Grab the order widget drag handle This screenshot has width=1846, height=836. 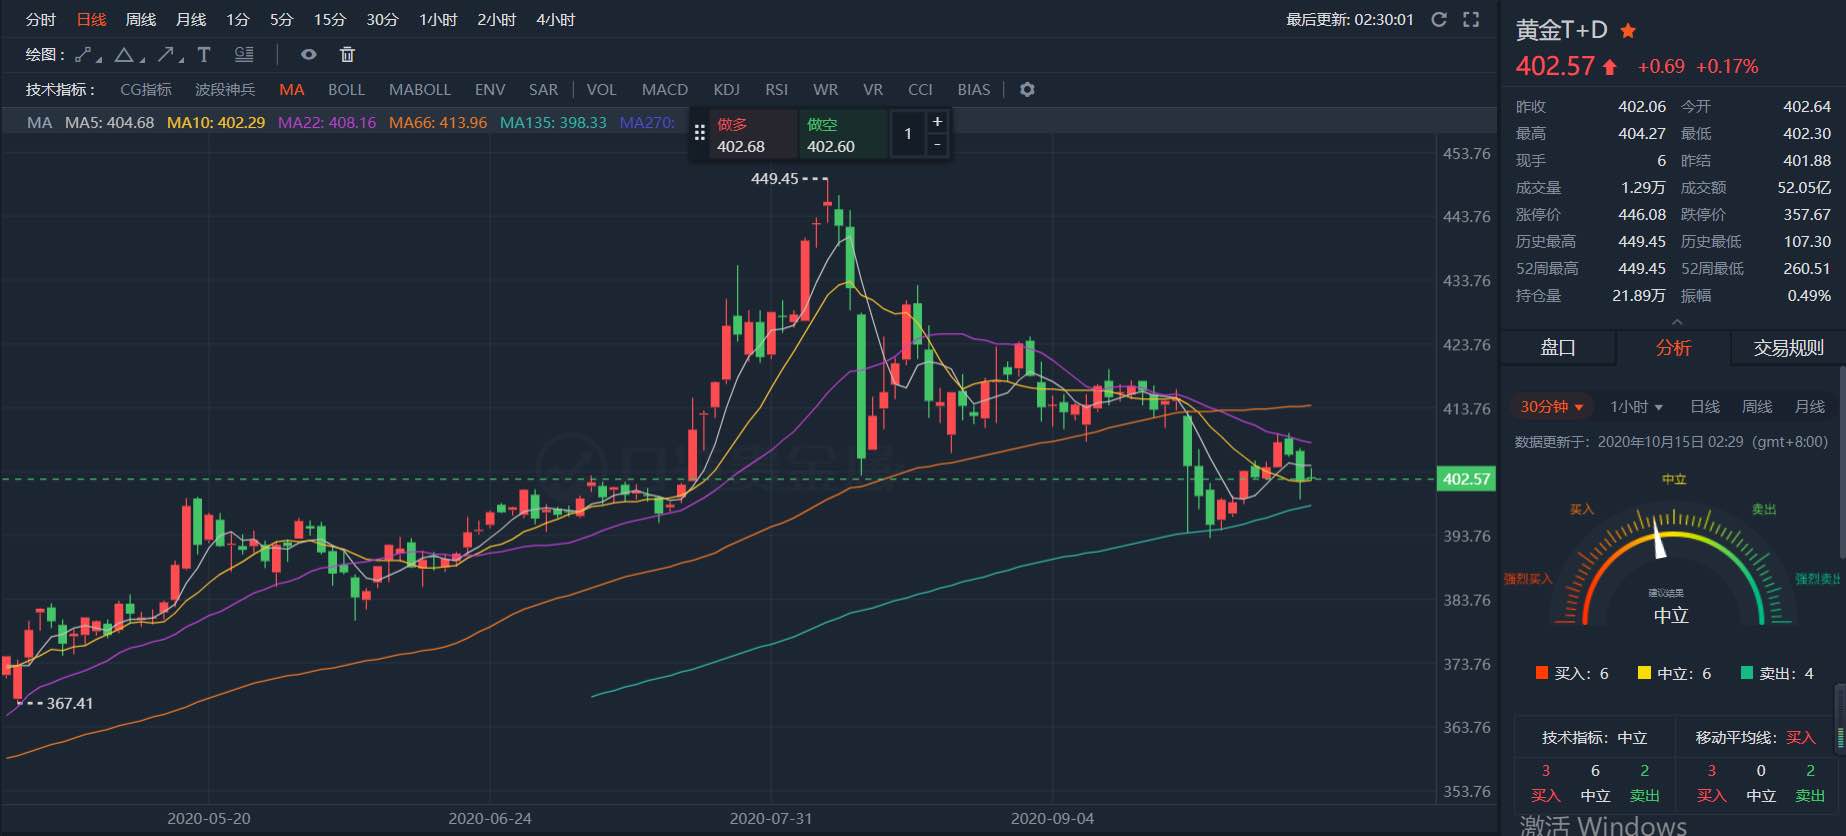click(x=700, y=133)
